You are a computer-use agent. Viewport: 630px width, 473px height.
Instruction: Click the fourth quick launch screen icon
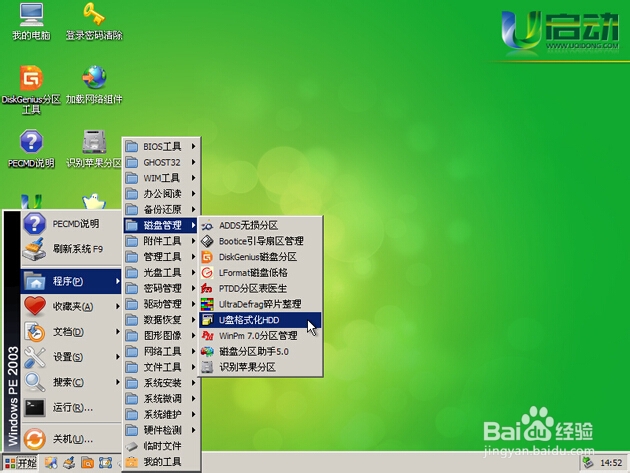(105, 463)
